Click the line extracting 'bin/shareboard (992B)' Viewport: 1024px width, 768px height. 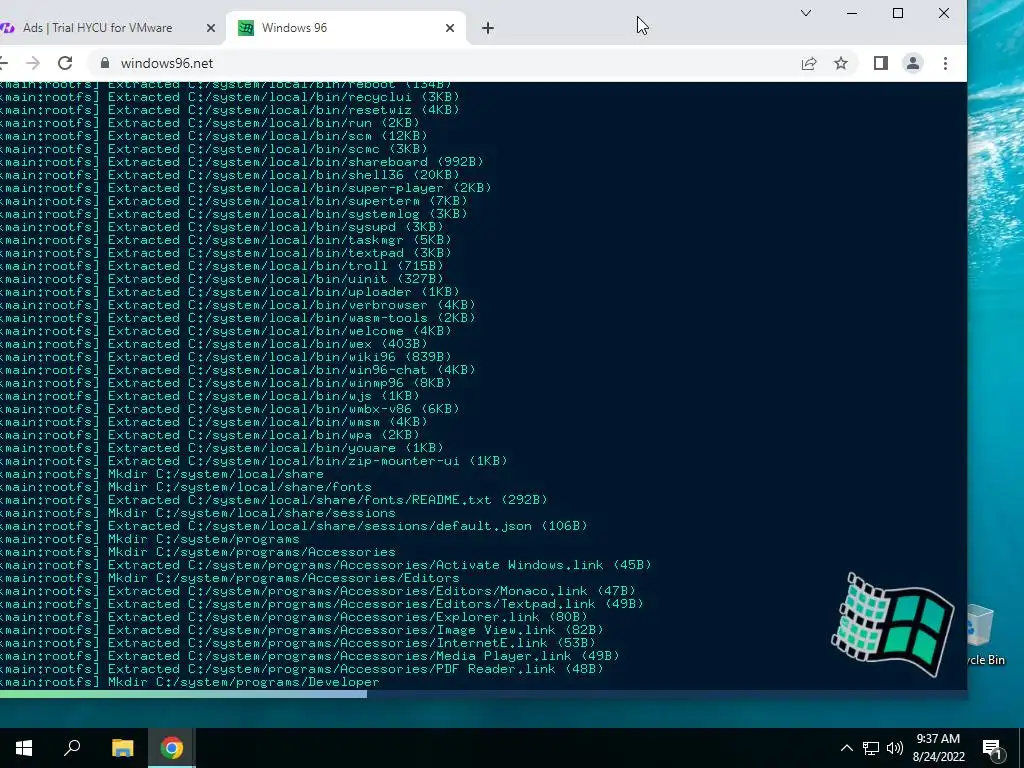pos(242,162)
